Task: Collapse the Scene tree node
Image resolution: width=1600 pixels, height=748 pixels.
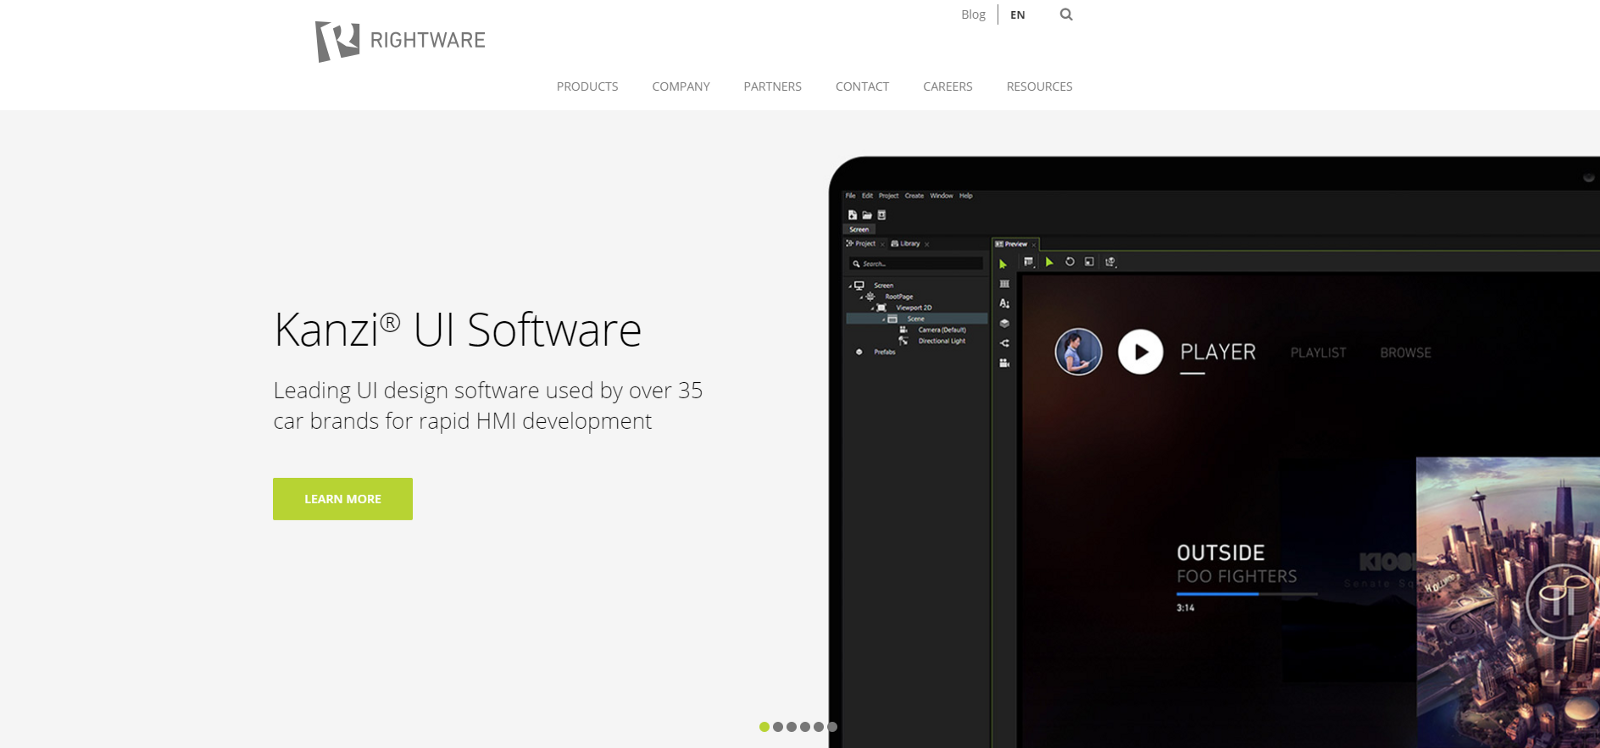Action: [x=883, y=319]
